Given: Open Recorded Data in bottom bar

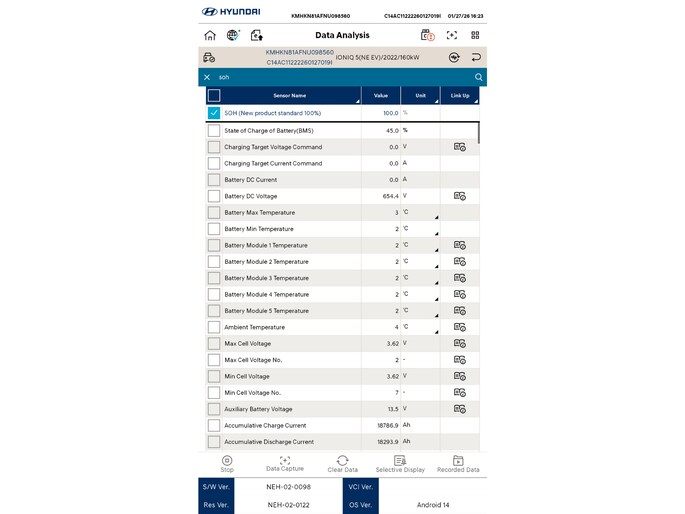Looking at the screenshot, I should click(x=458, y=463).
